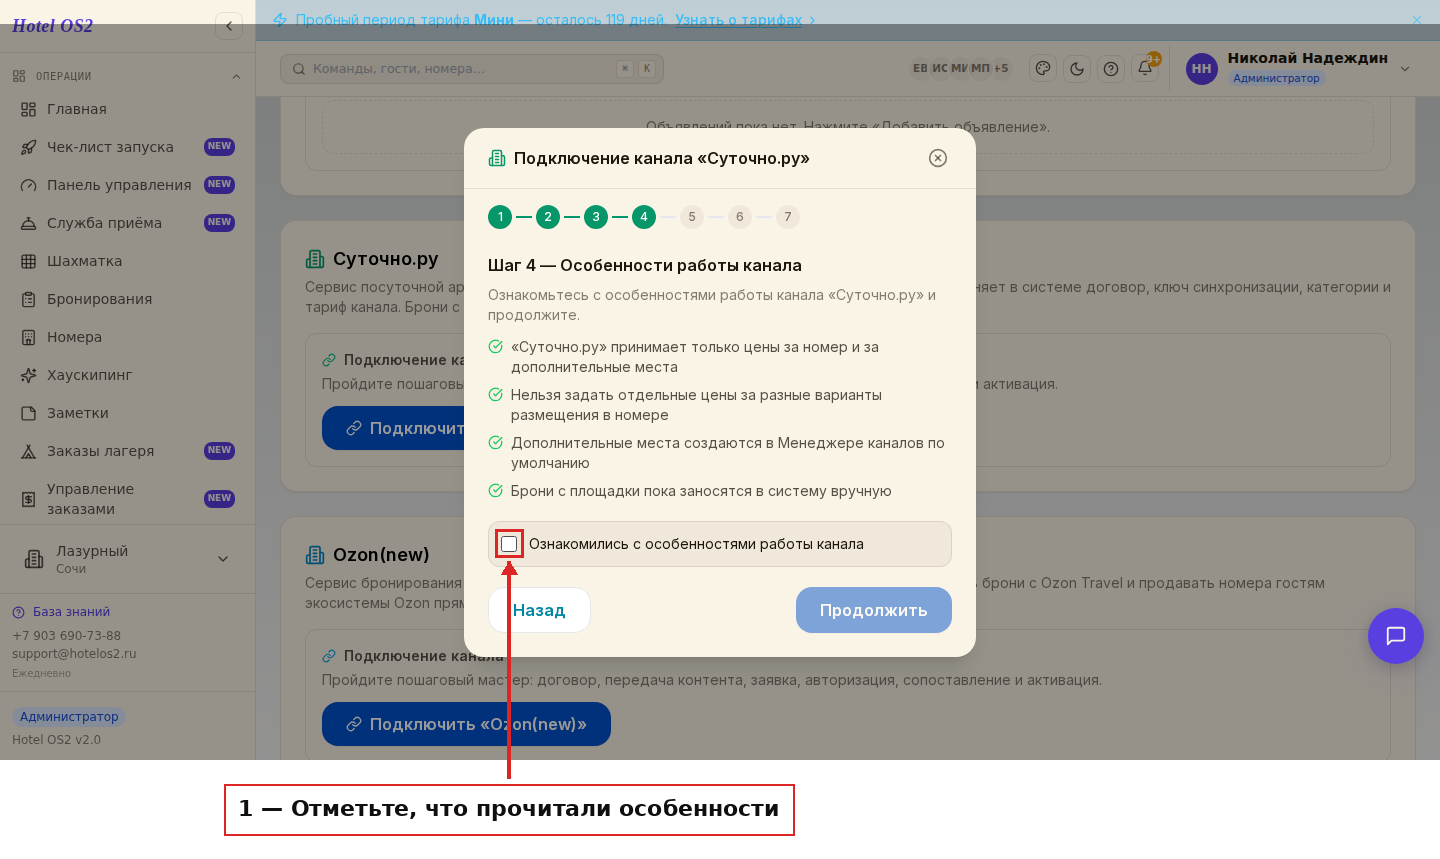Viewport: 1440px width, 859px height.
Task: Select wizard step 6 circle
Action: click(x=740, y=217)
